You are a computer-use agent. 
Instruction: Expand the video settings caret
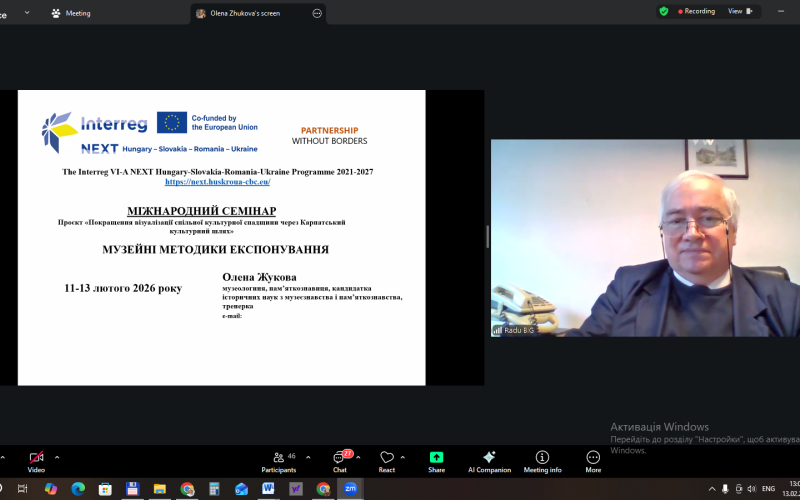coord(57,456)
